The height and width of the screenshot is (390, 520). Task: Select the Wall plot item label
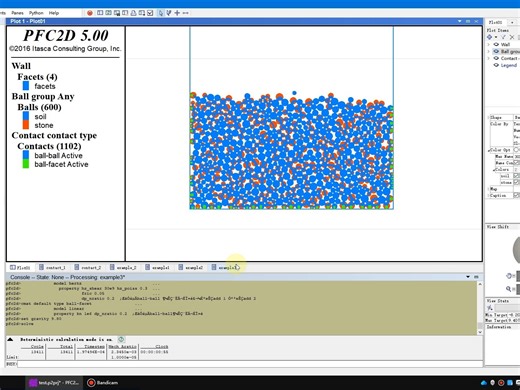(x=505, y=44)
